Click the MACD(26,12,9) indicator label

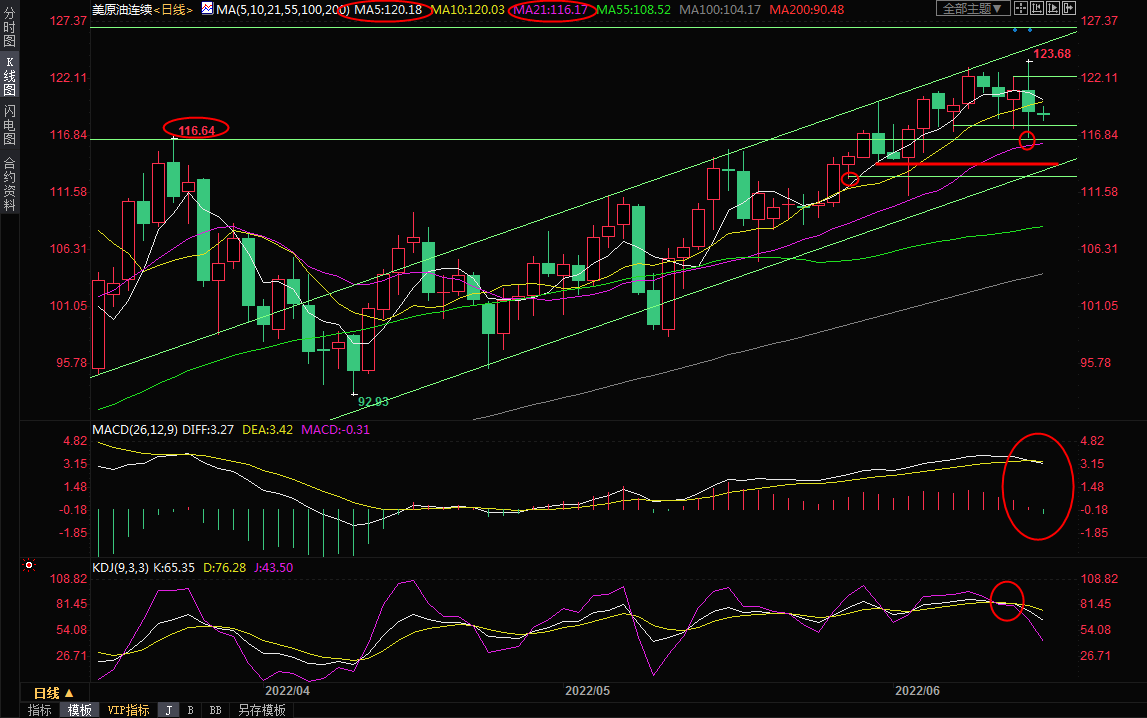pos(133,430)
